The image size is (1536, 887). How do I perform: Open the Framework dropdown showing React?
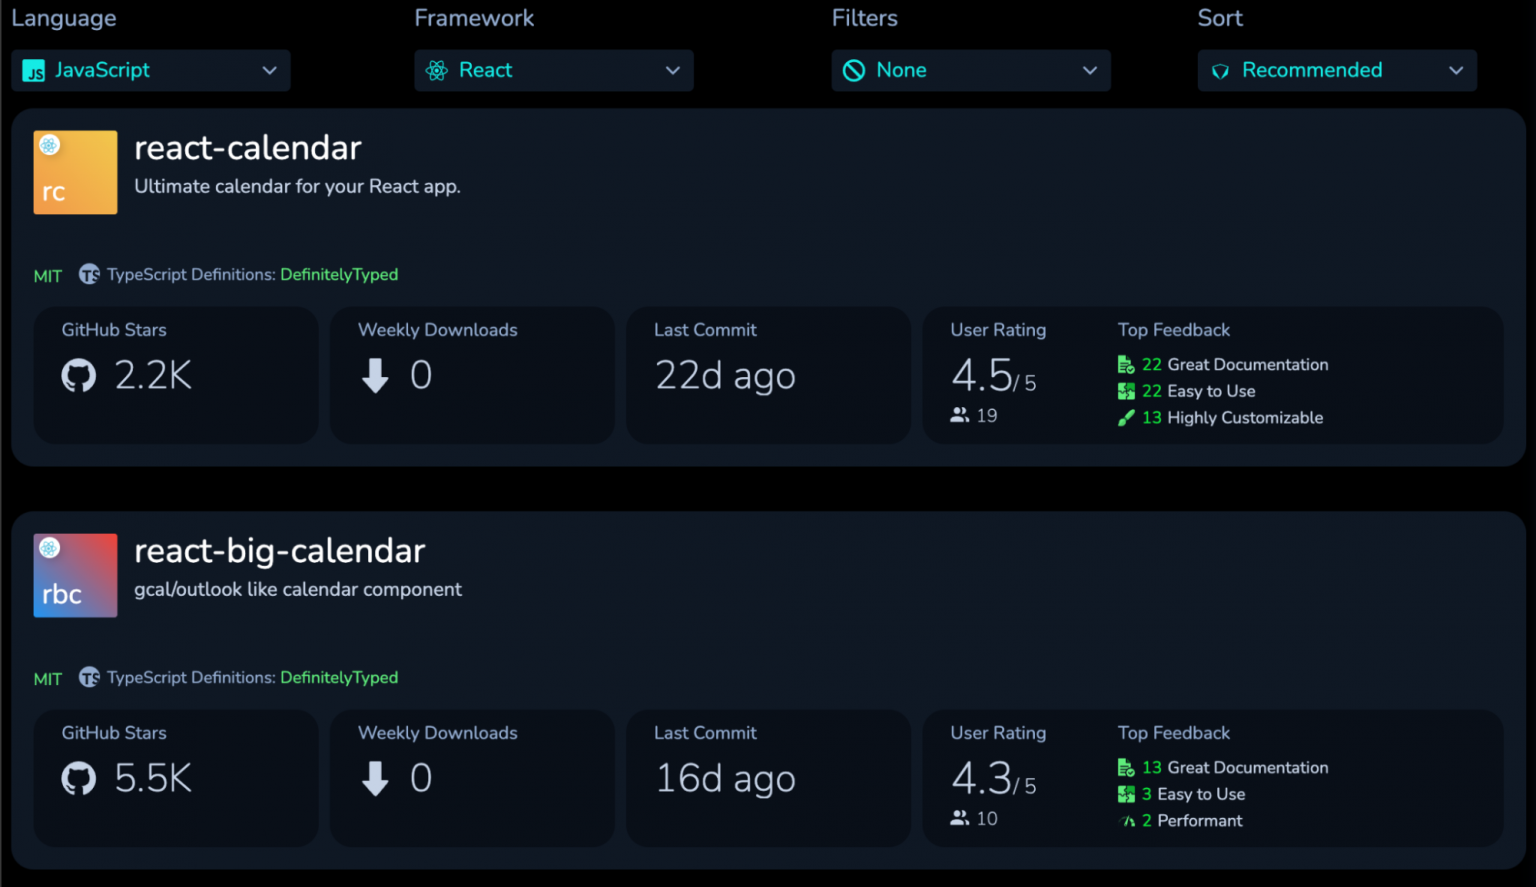[554, 70]
